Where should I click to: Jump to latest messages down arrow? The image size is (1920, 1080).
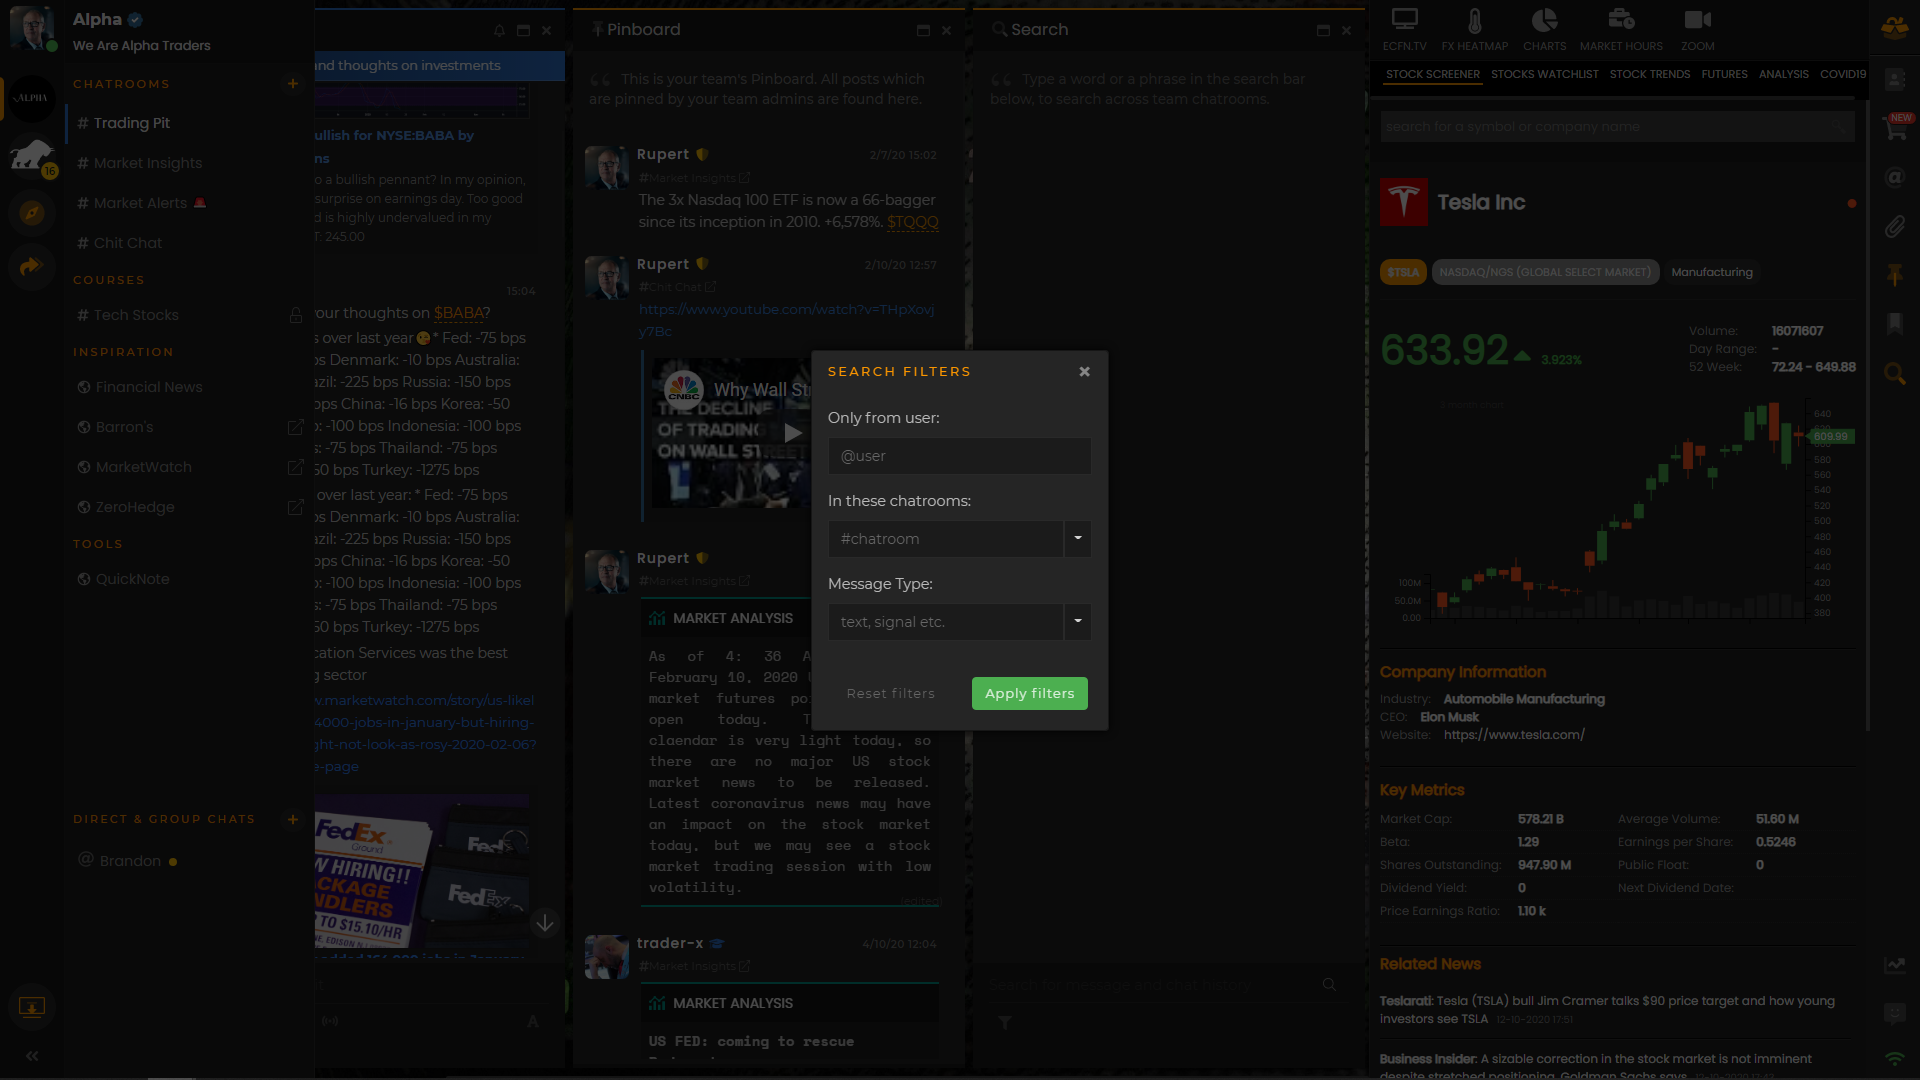pos(545,923)
